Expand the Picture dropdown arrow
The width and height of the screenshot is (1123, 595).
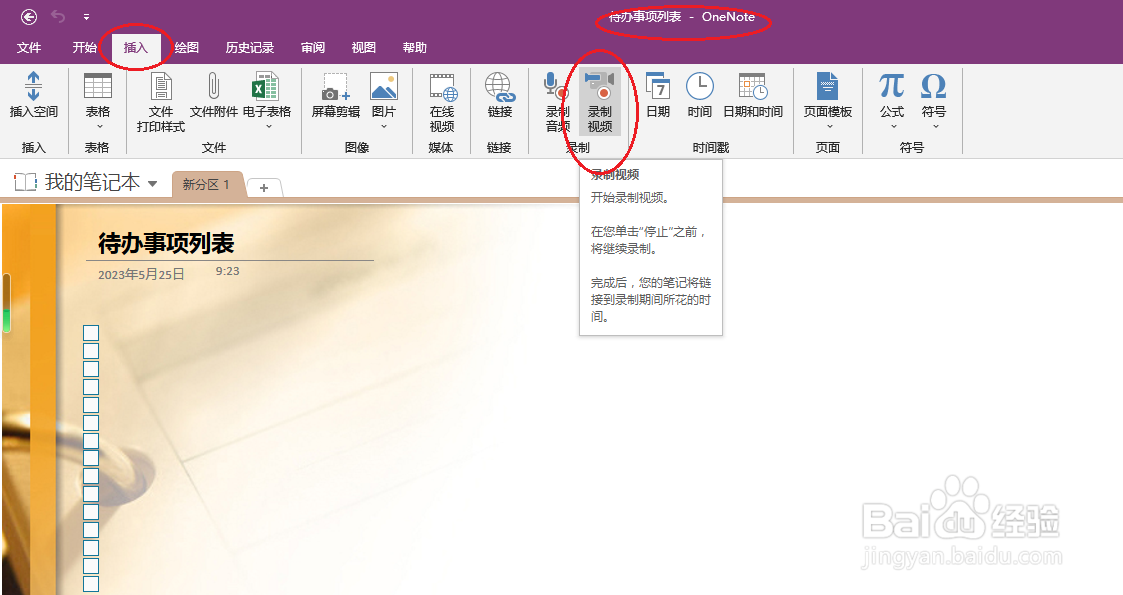click(x=384, y=127)
